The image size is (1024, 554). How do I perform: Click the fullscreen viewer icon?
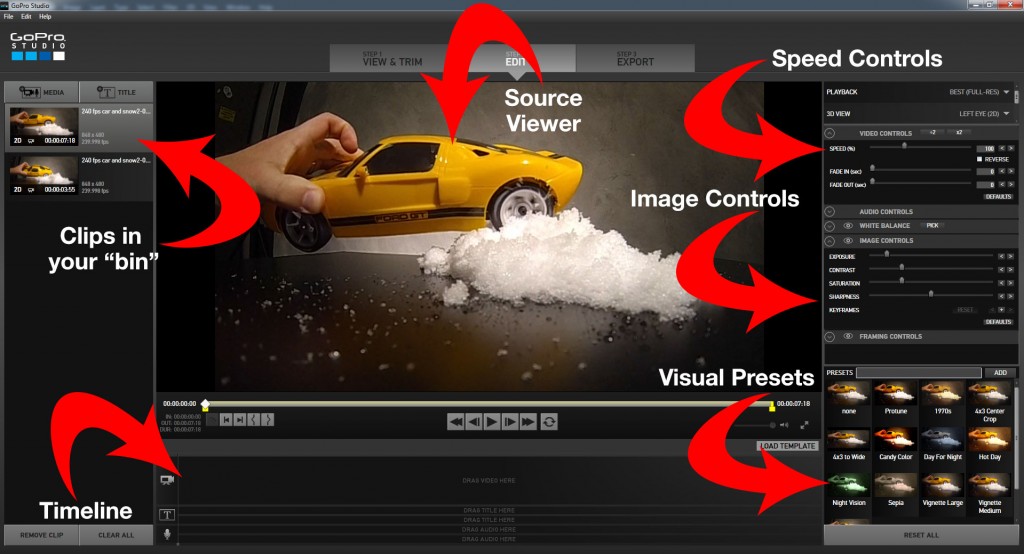point(805,425)
